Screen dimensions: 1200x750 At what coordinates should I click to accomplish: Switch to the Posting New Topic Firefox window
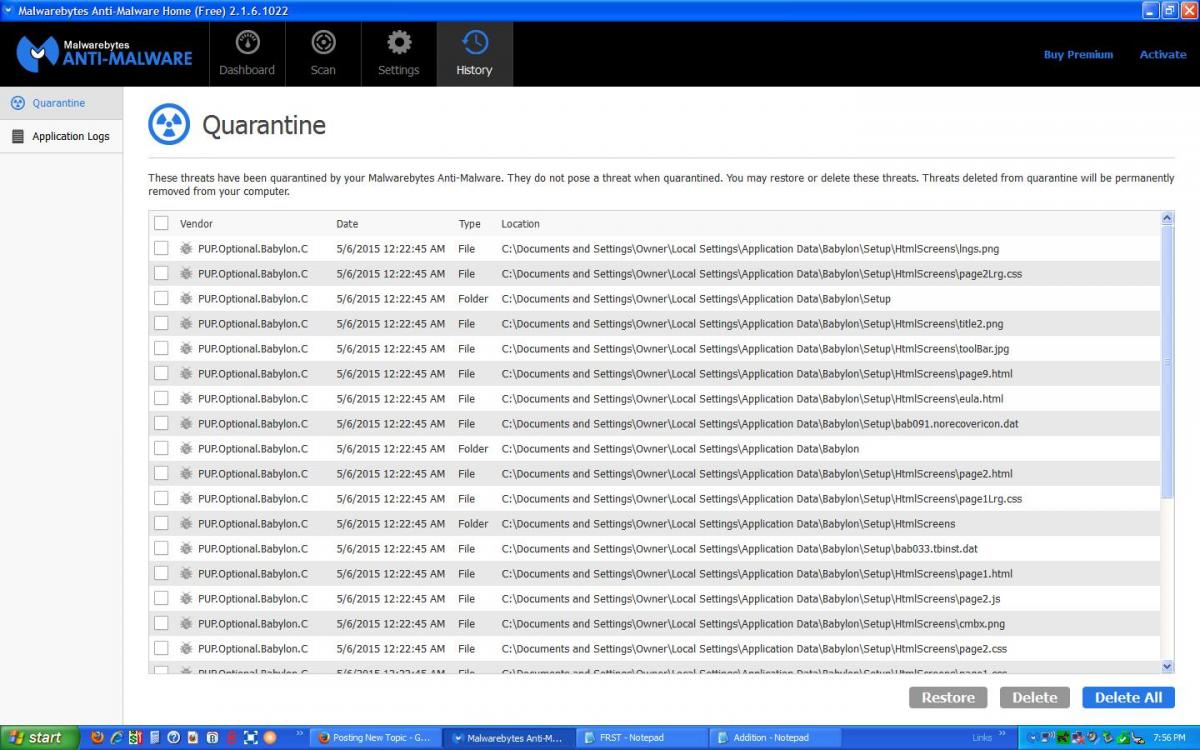point(374,738)
